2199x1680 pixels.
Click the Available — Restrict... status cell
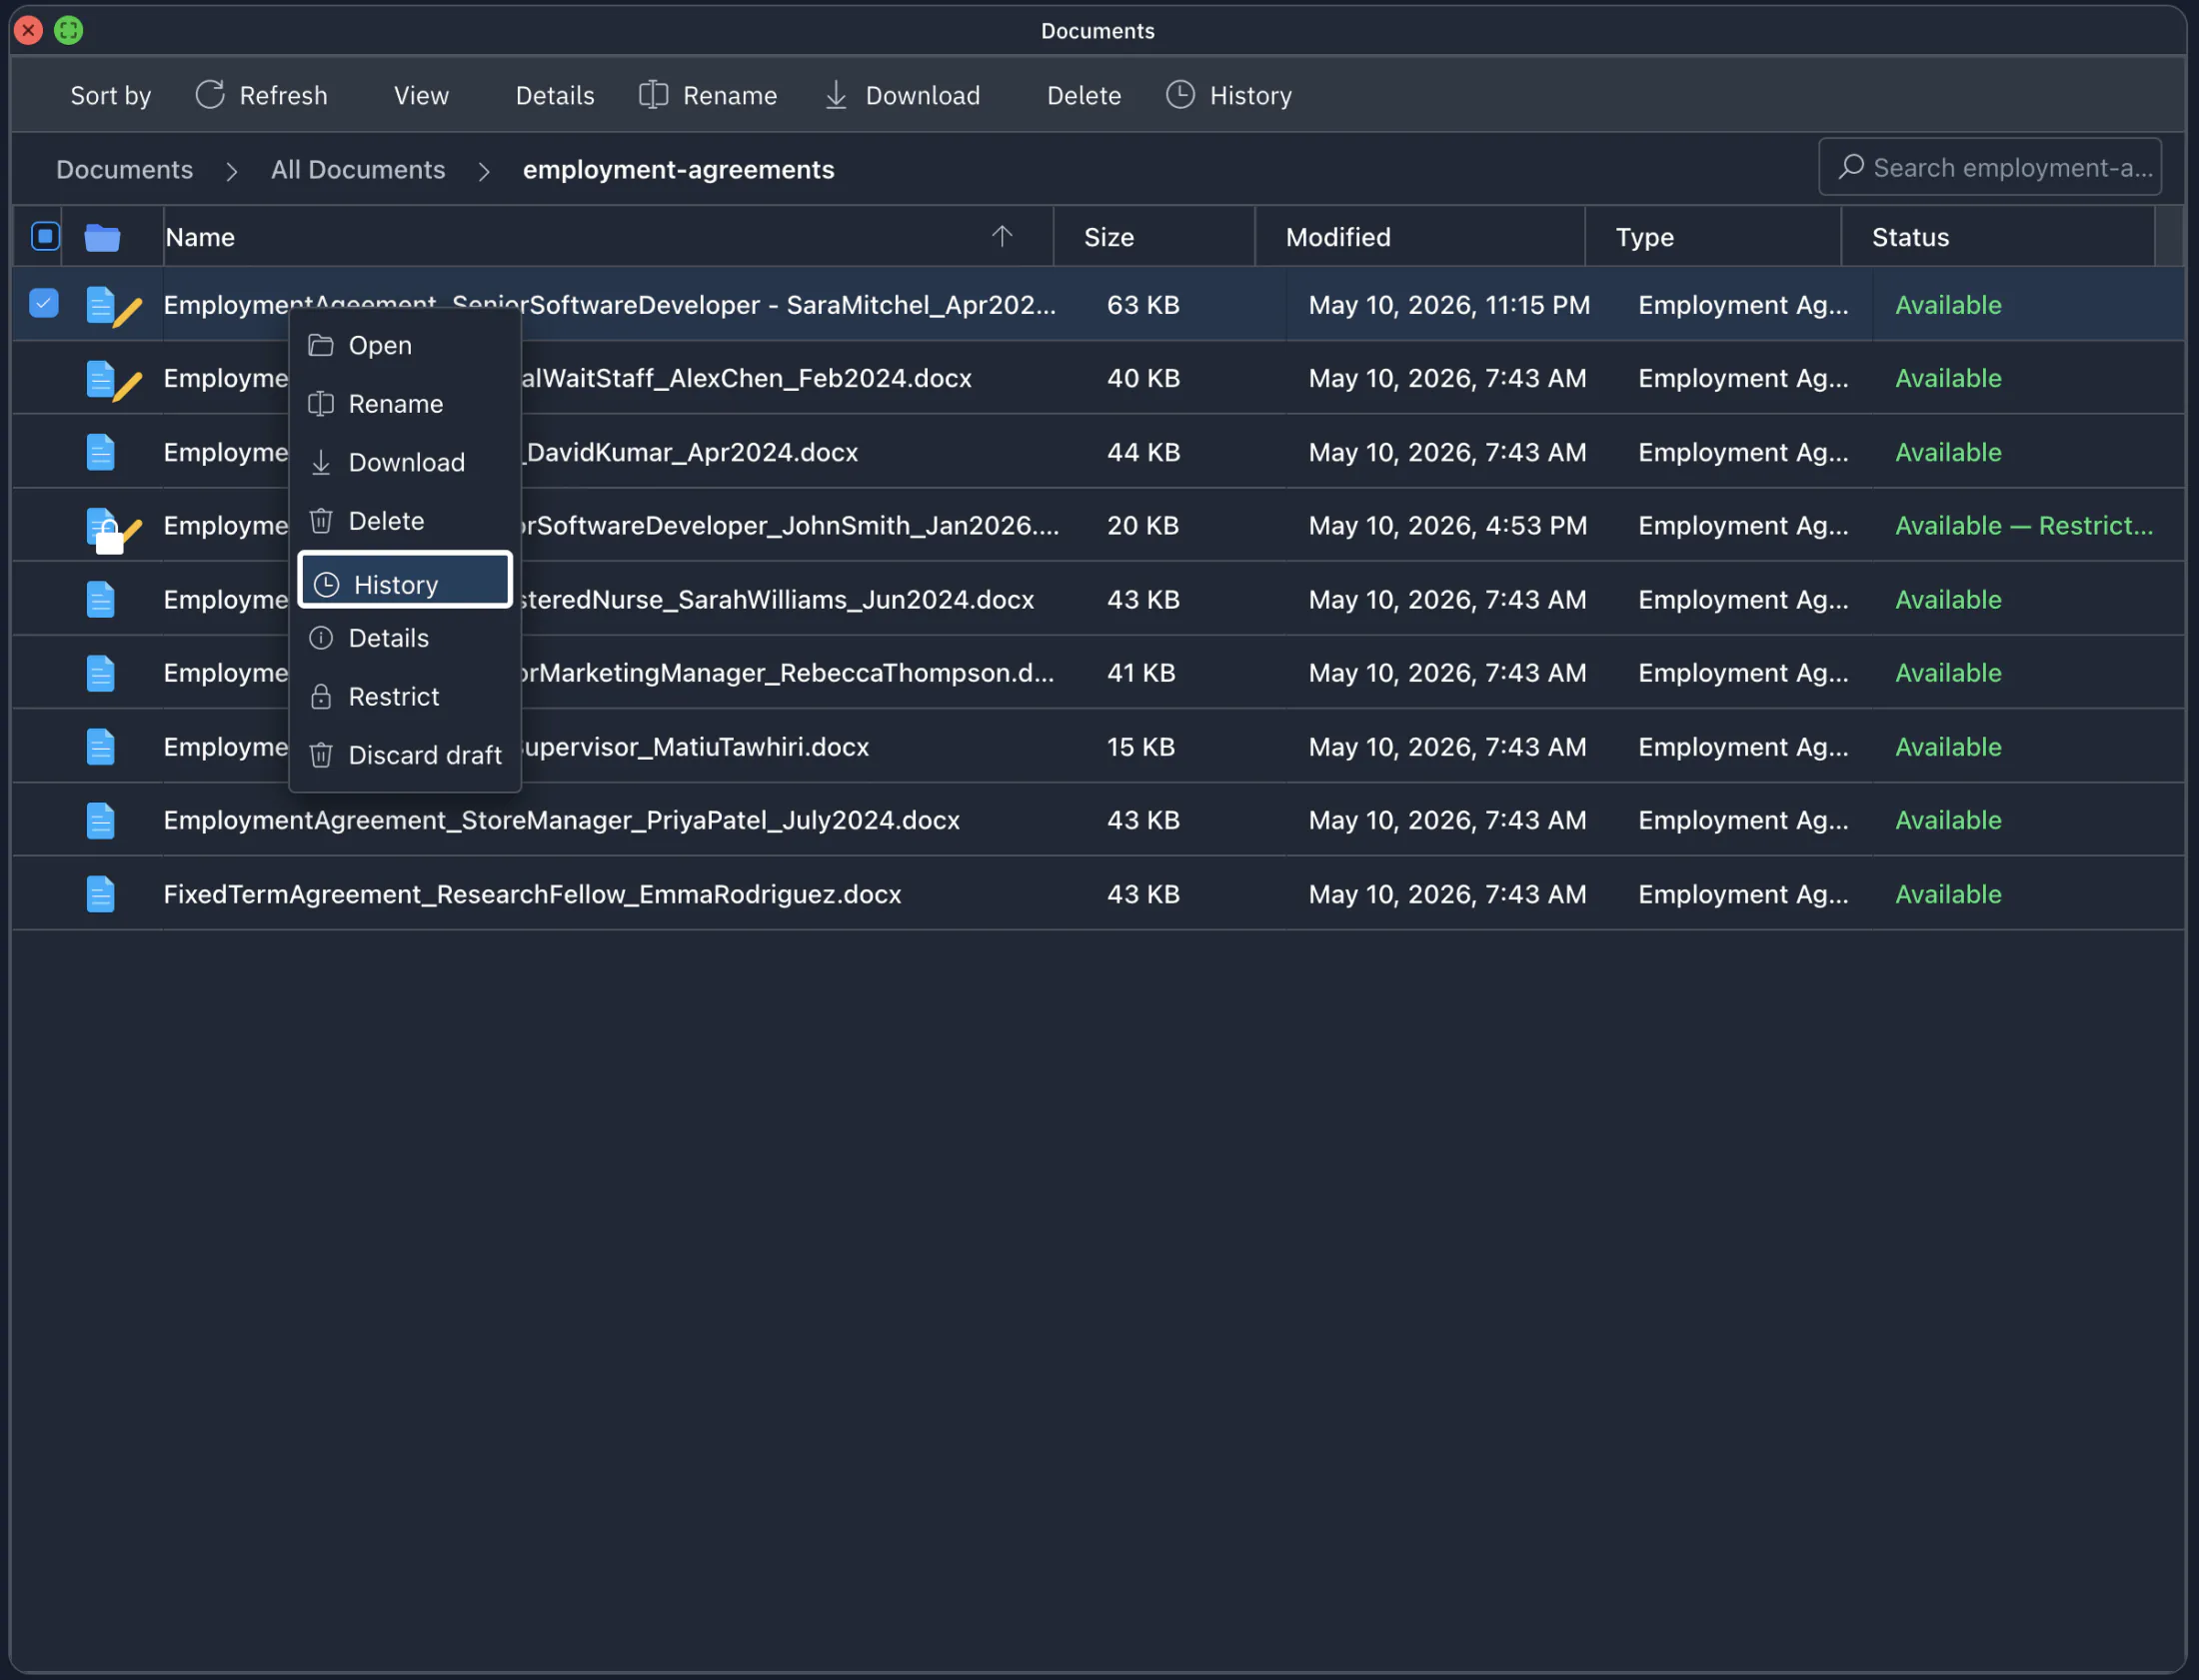(2024, 526)
